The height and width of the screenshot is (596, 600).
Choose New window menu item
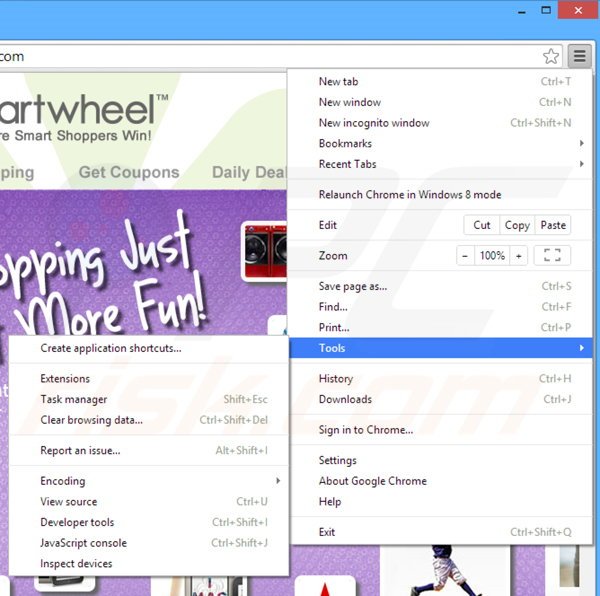point(440,102)
